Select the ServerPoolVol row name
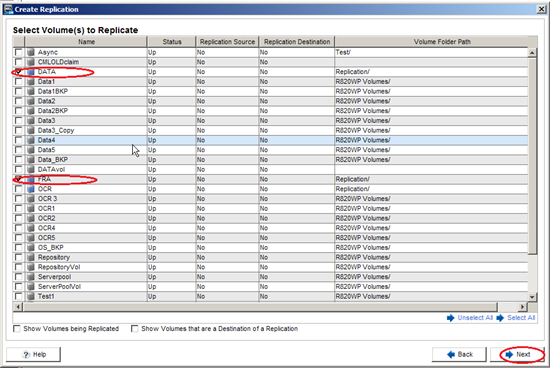The height and width of the screenshot is (368, 550). [59, 287]
